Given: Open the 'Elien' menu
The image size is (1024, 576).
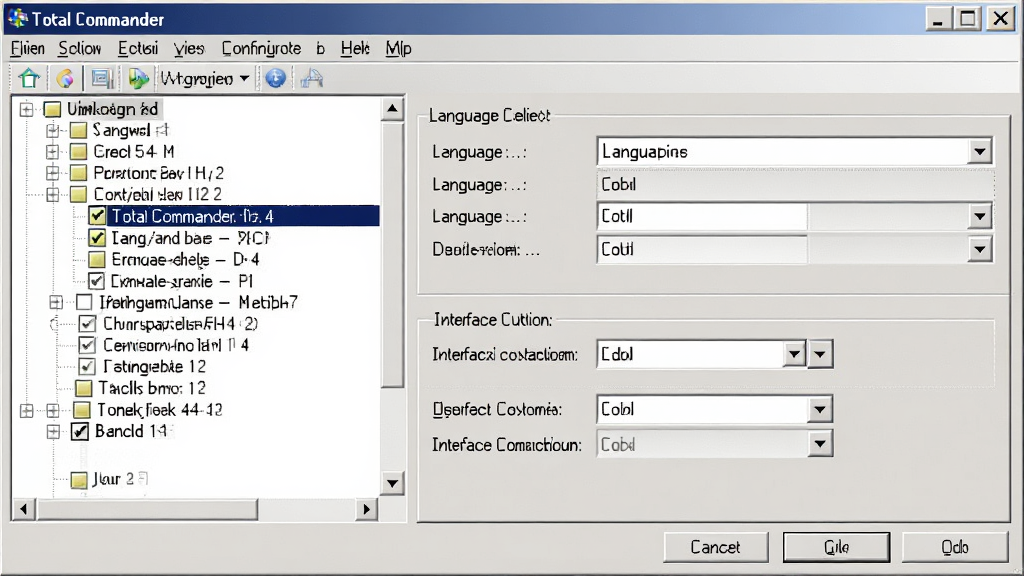Looking at the screenshot, I should (x=27, y=48).
